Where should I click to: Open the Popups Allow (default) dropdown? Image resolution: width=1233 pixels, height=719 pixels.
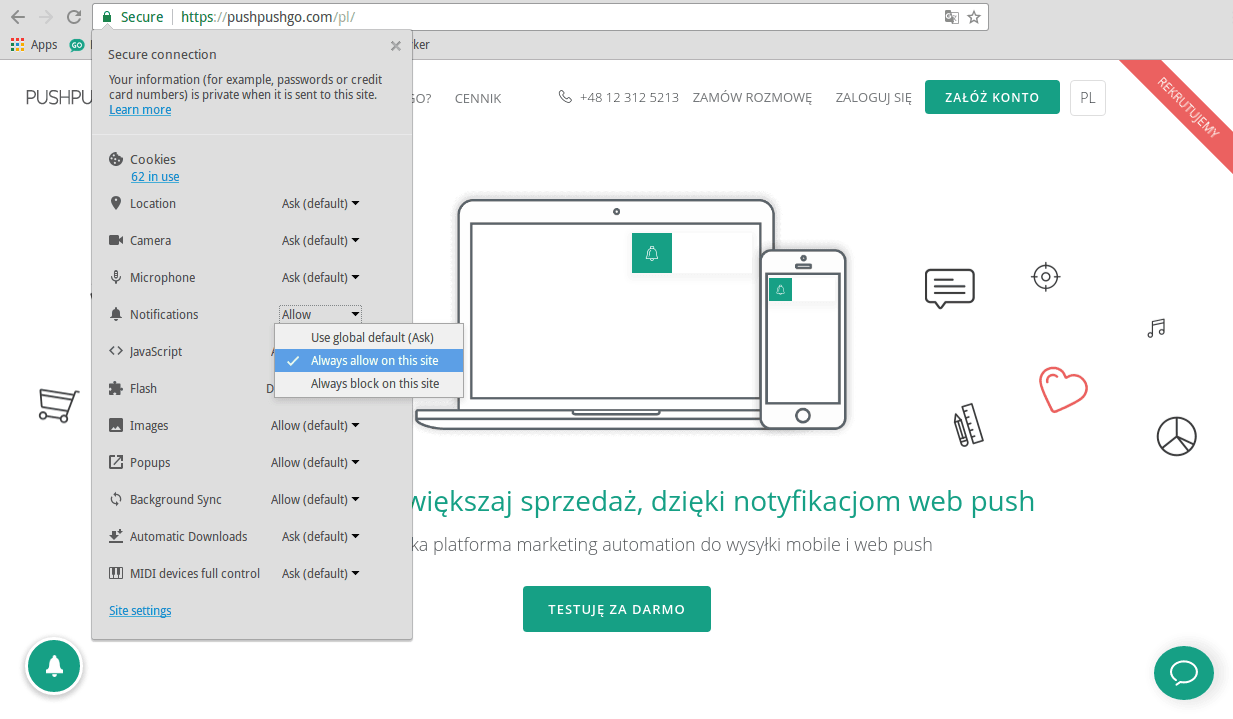pos(315,462)
